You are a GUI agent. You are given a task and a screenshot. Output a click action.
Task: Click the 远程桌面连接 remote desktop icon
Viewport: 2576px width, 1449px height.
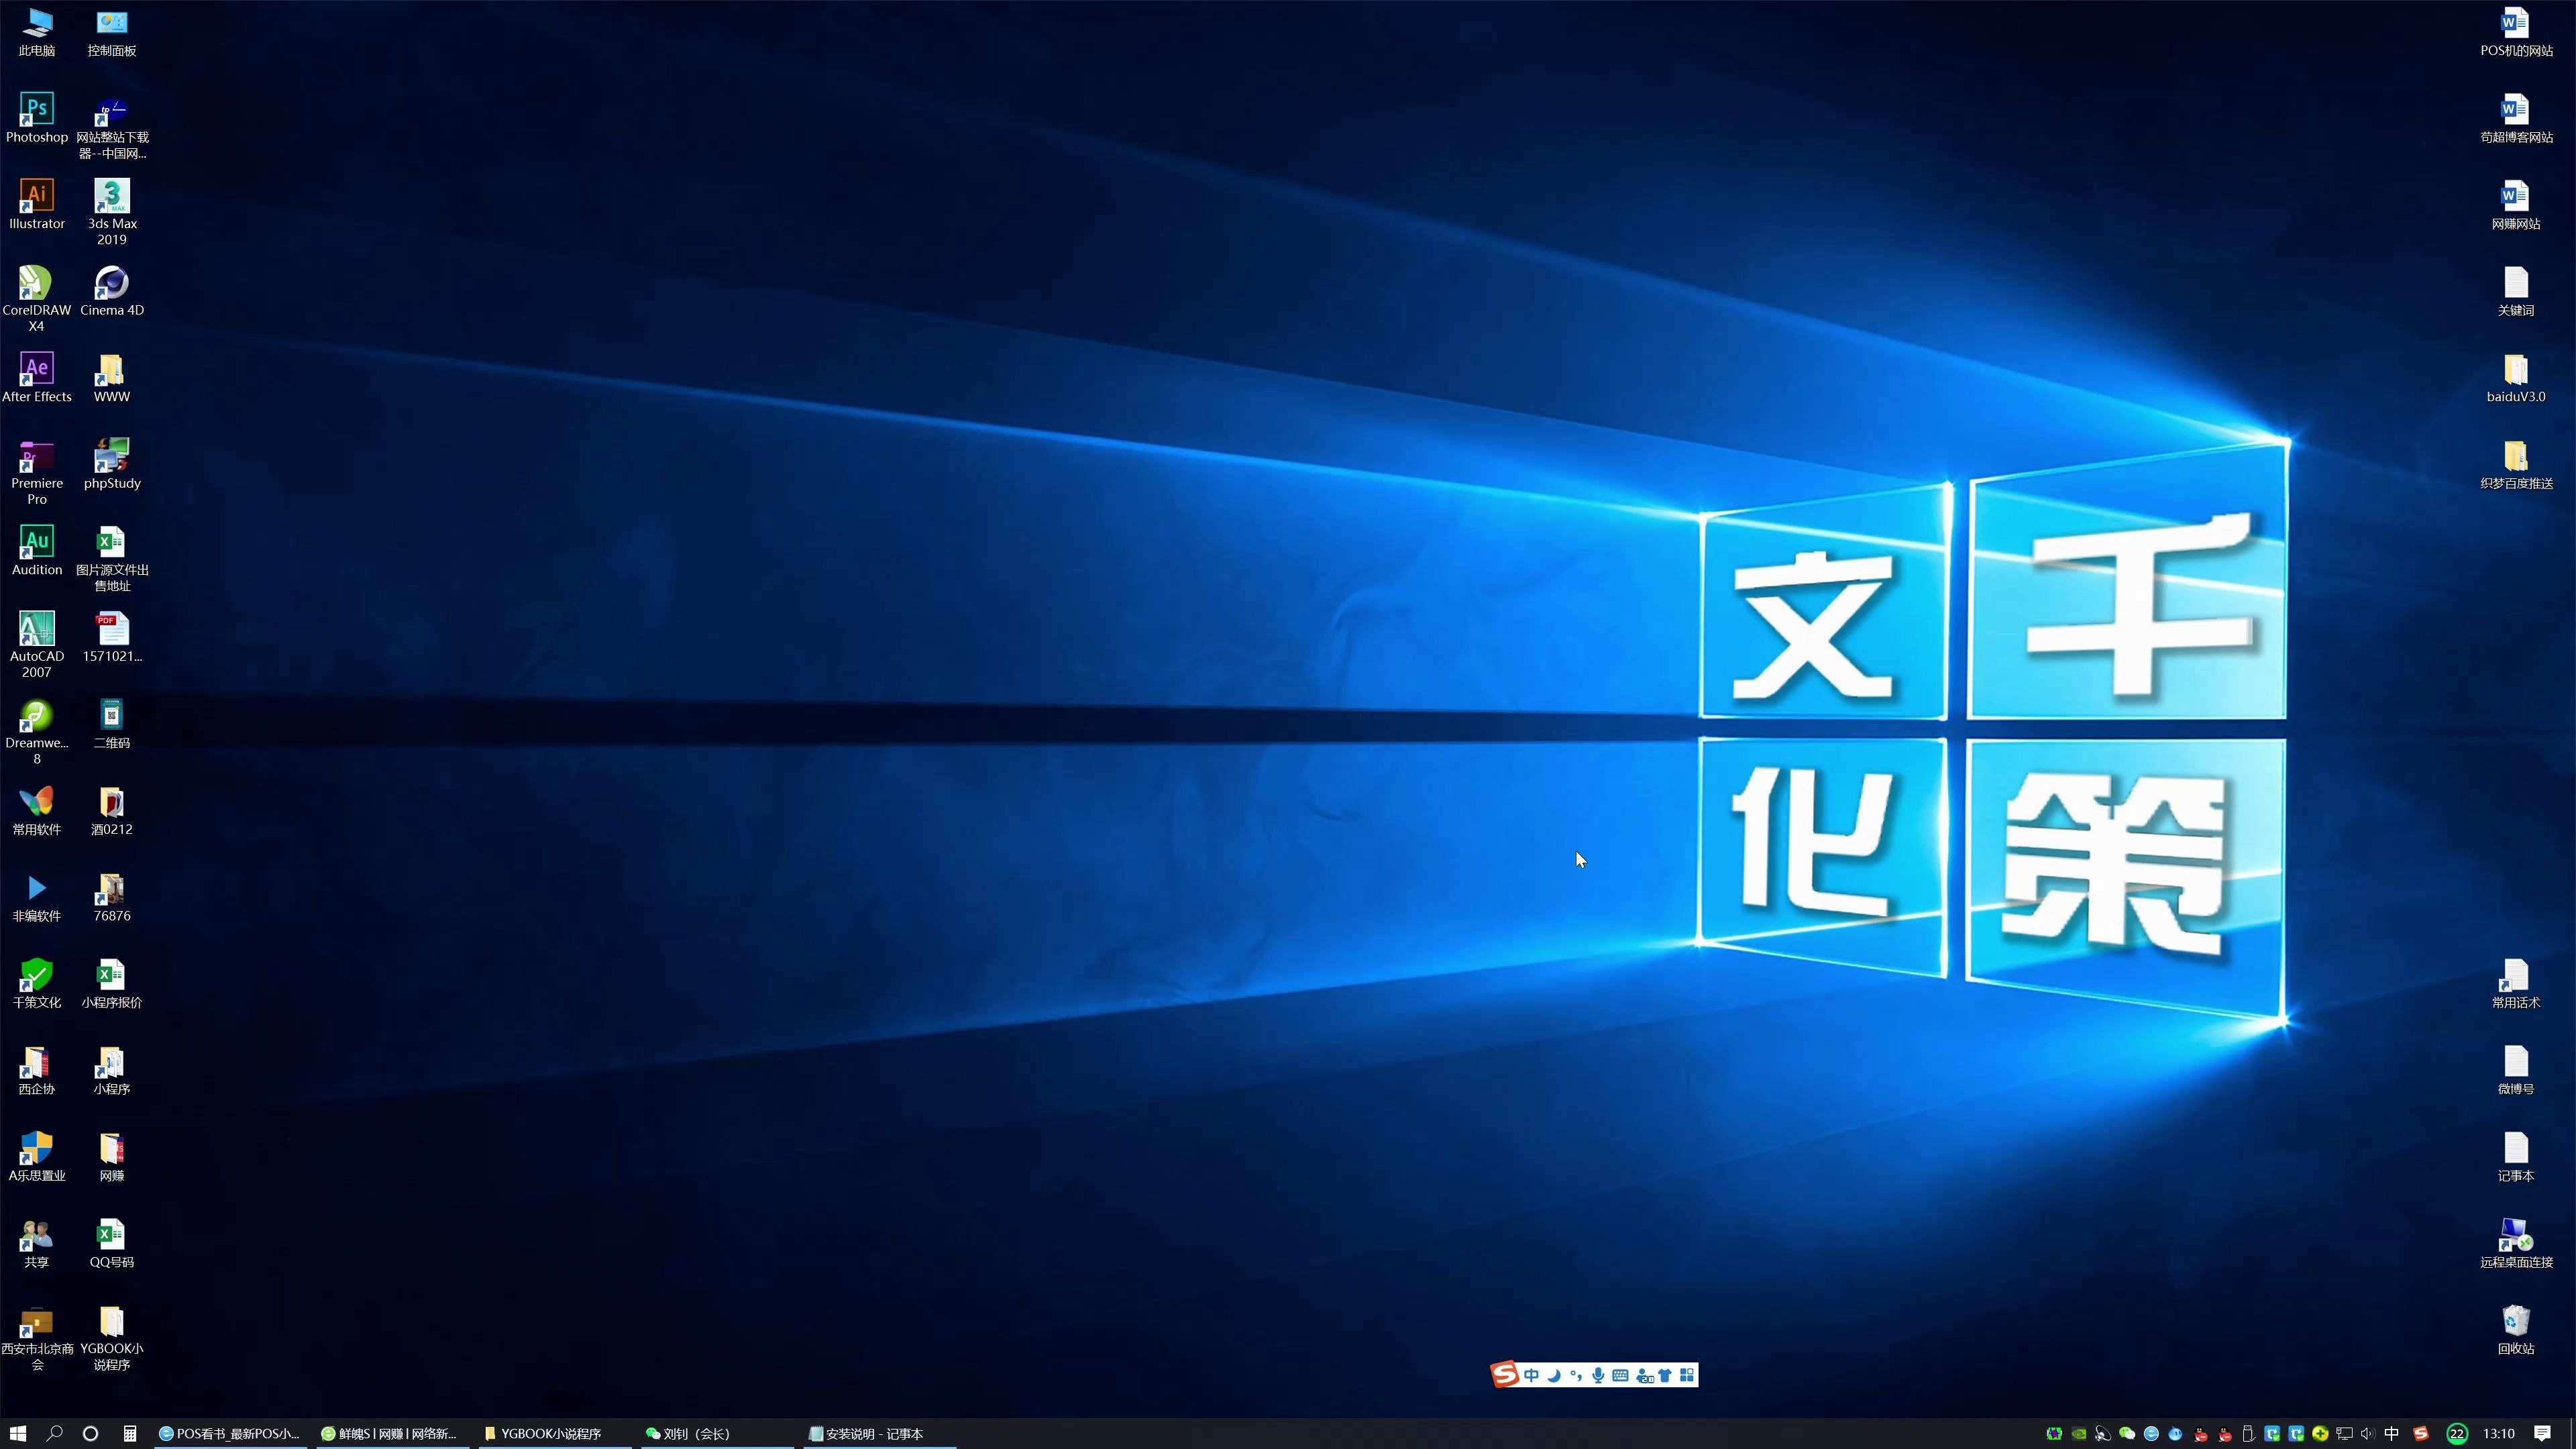tap(2515, 1236)
